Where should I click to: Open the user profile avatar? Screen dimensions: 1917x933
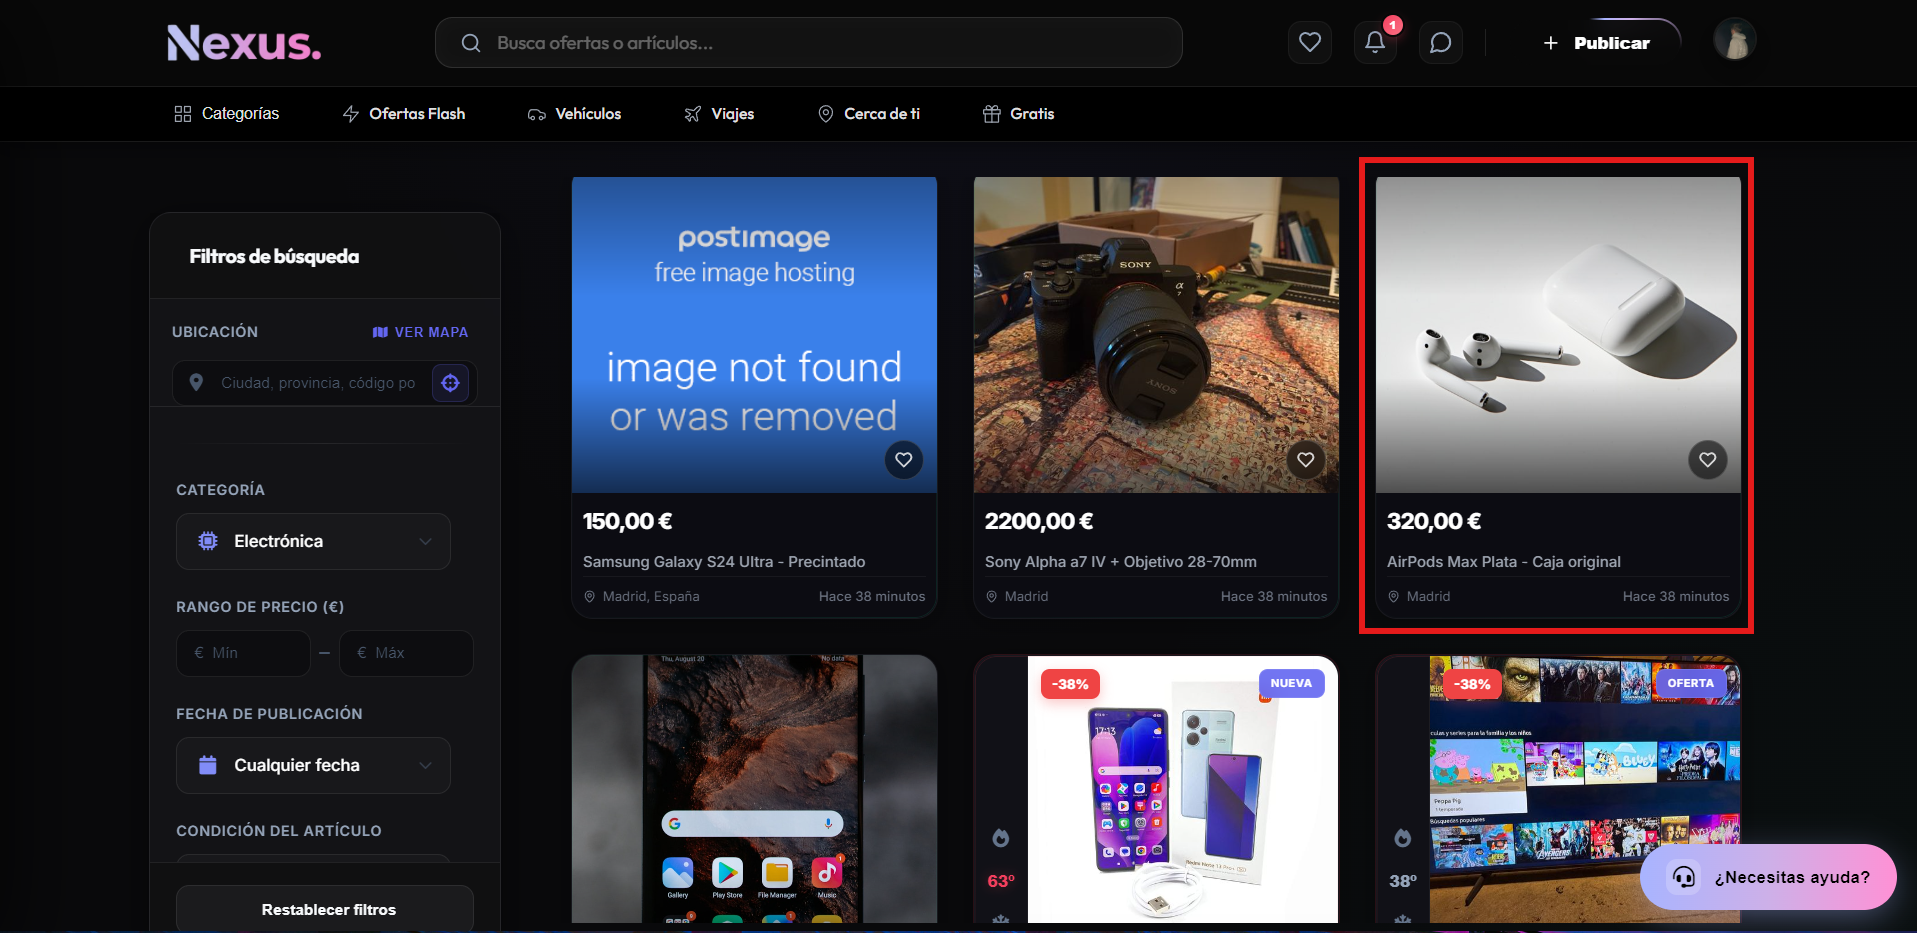tap(1735, 40)
